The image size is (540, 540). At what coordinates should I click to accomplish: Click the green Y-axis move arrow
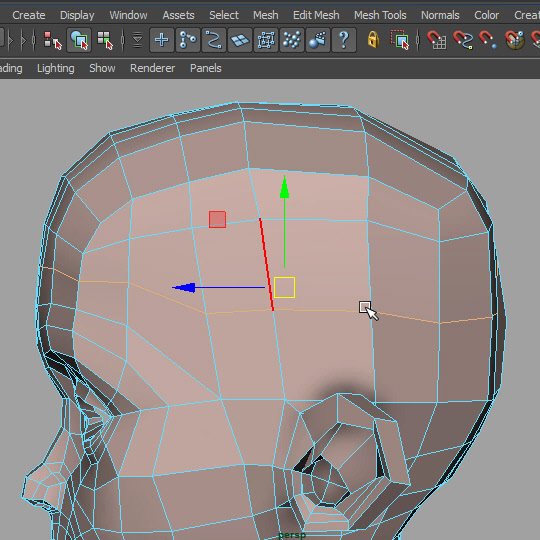pyautogui.click(x=284, y=188)
